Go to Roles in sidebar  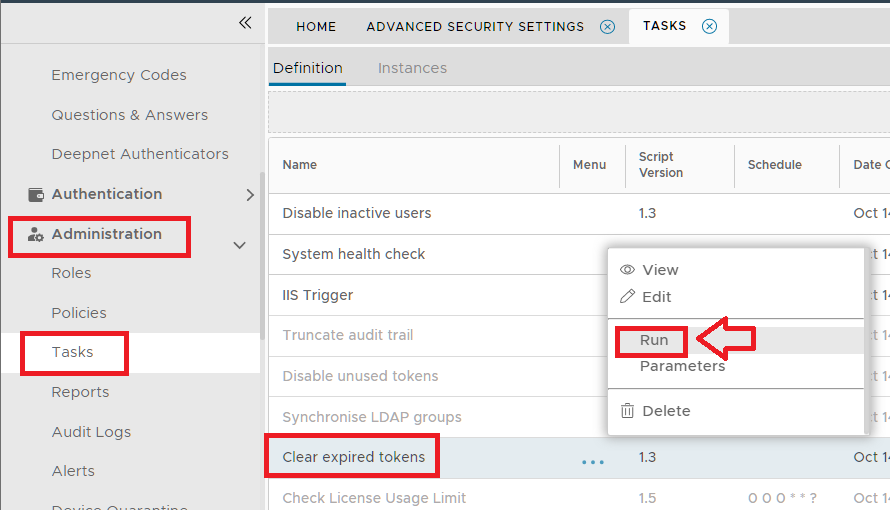click(71, 273)
